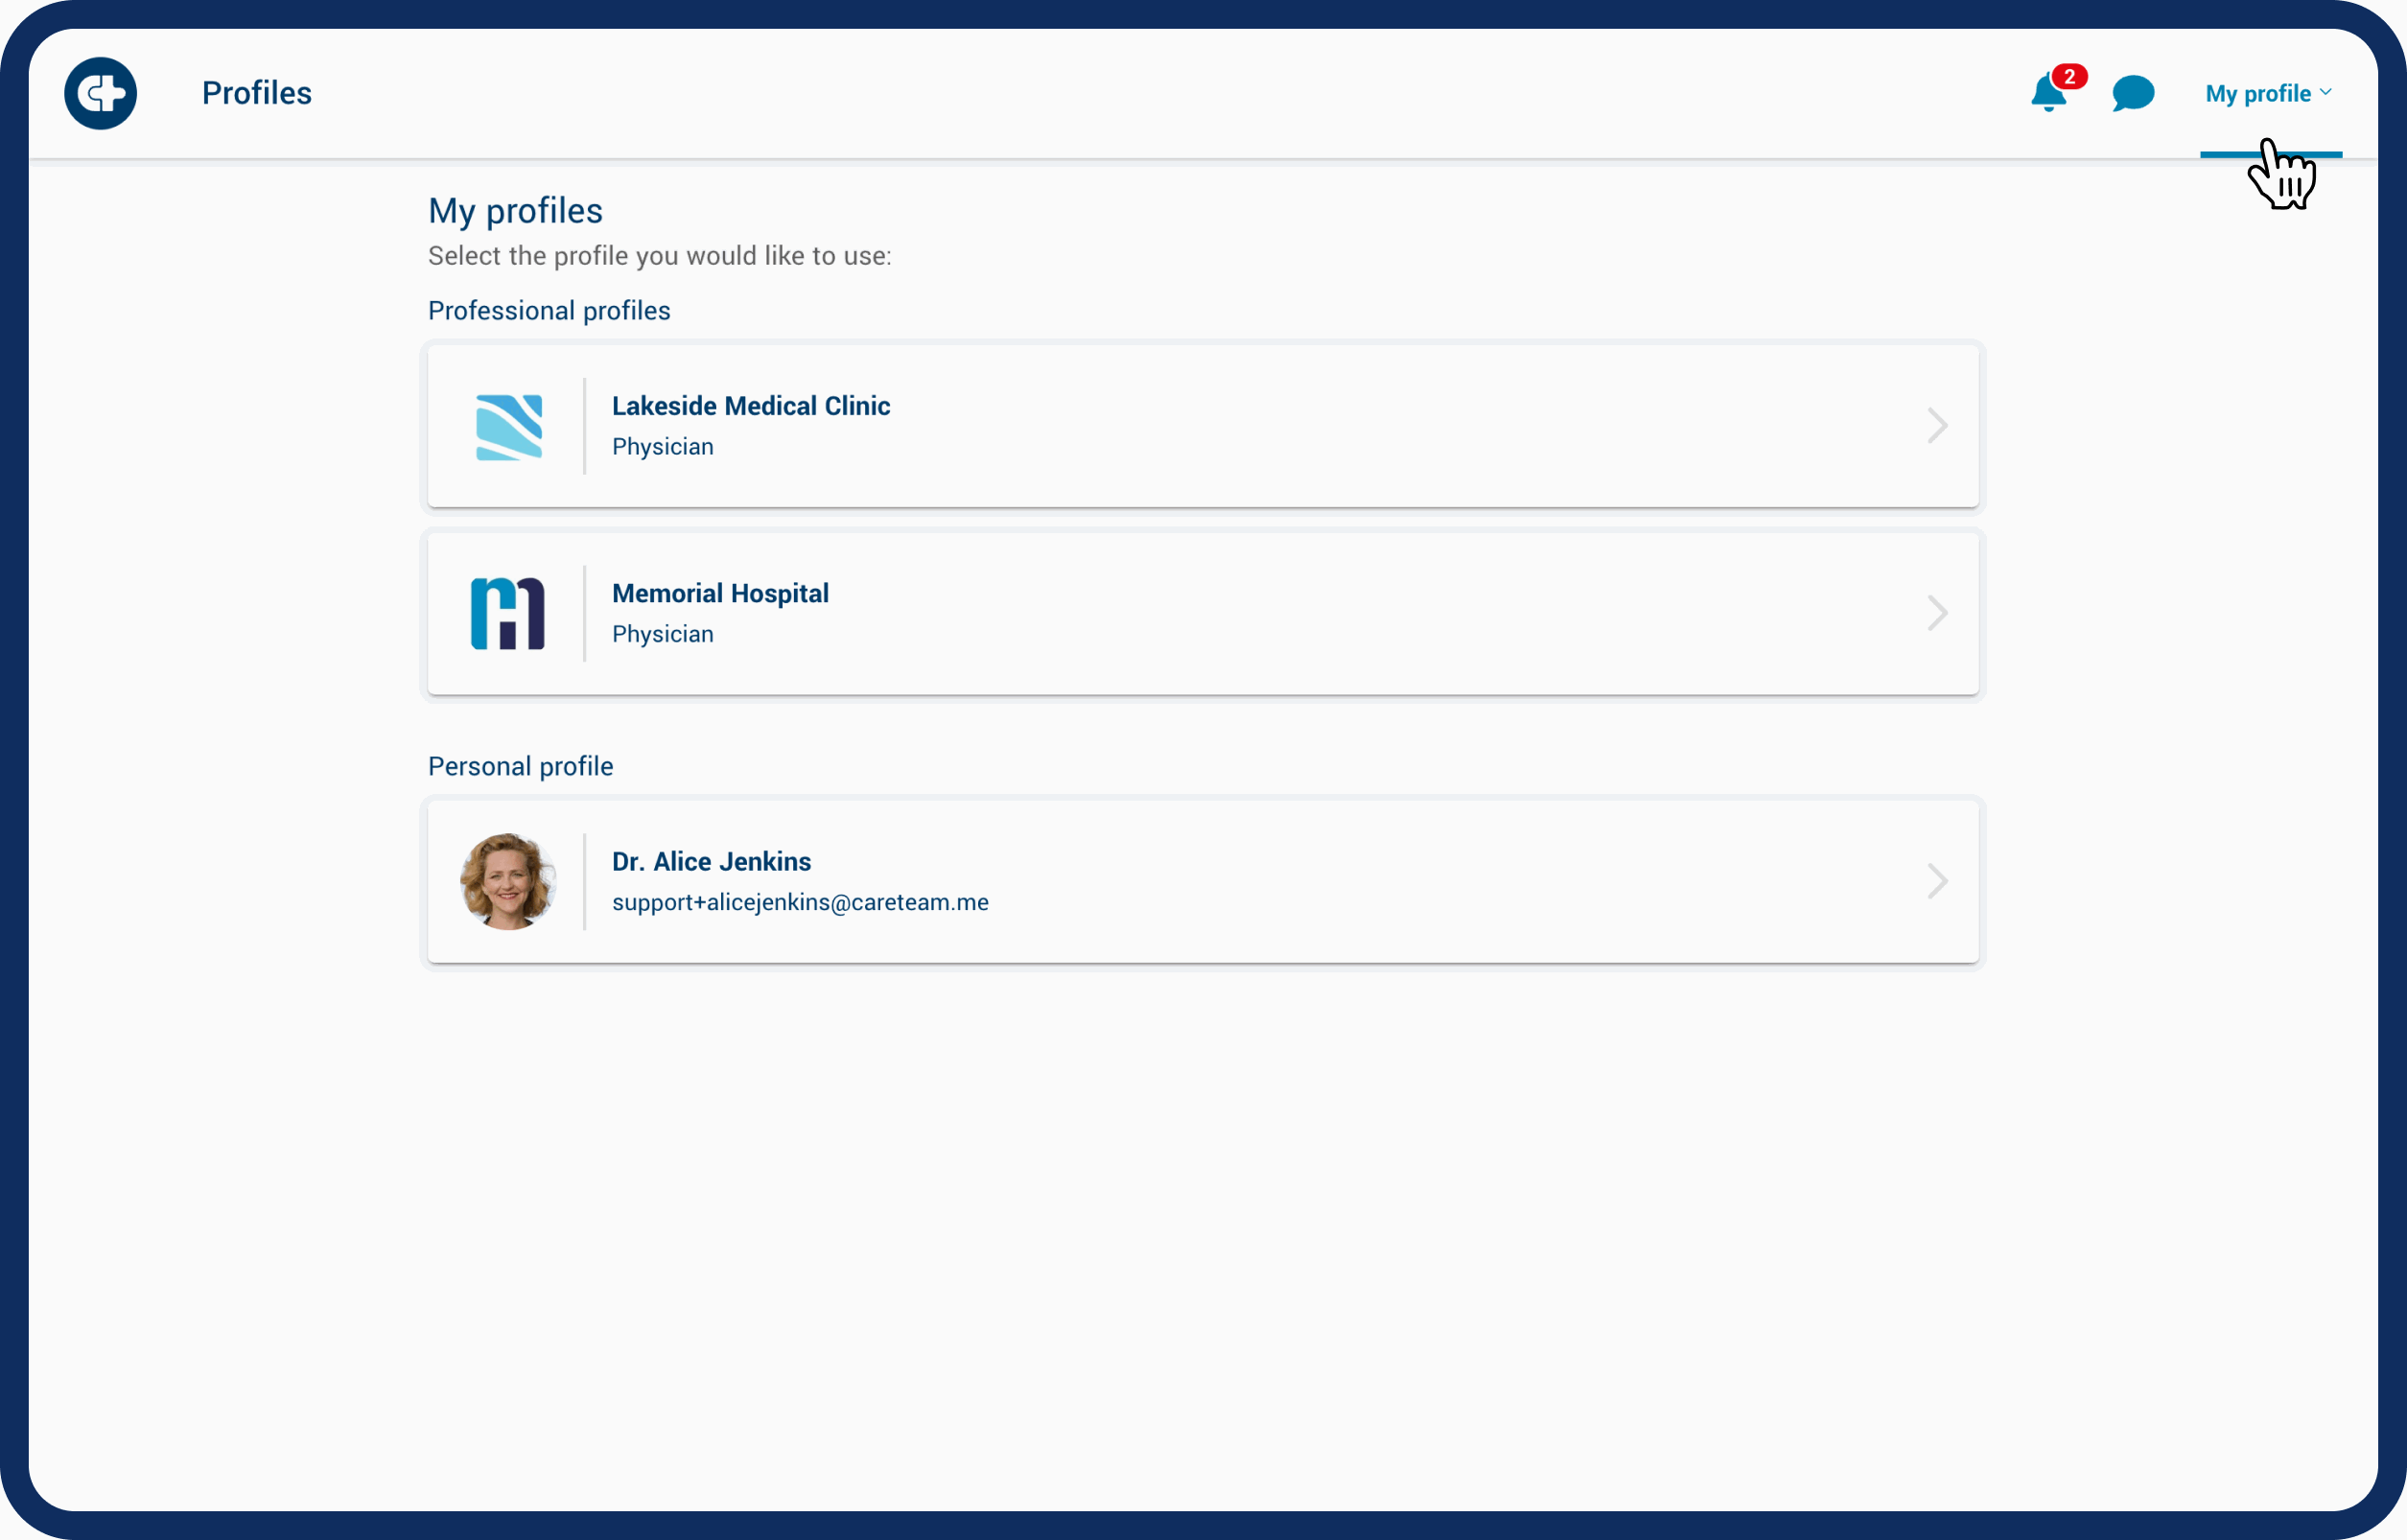Click the Profiles page title in header
The width and height of the screenshot is (2407, 1540).
click(257, 93)
